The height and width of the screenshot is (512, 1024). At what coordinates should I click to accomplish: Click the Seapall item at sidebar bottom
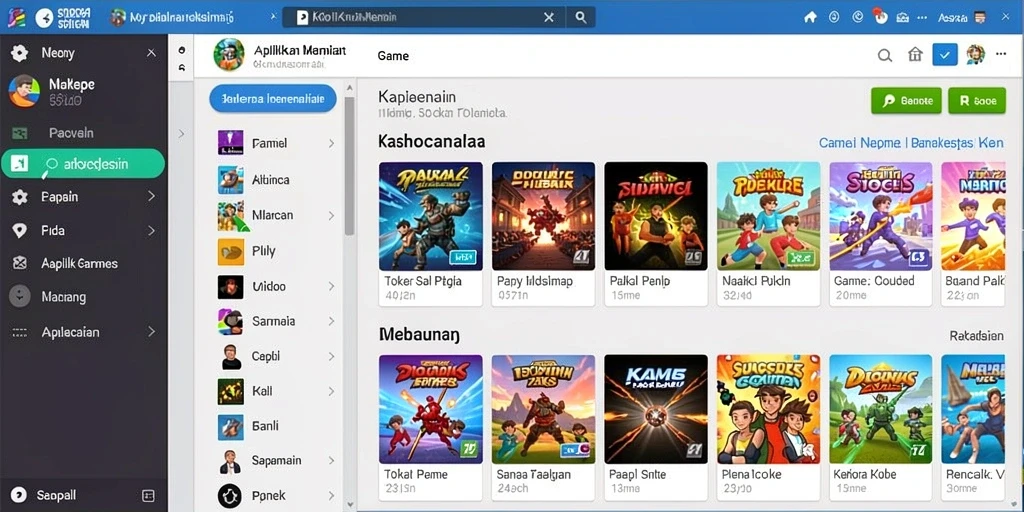57,495
